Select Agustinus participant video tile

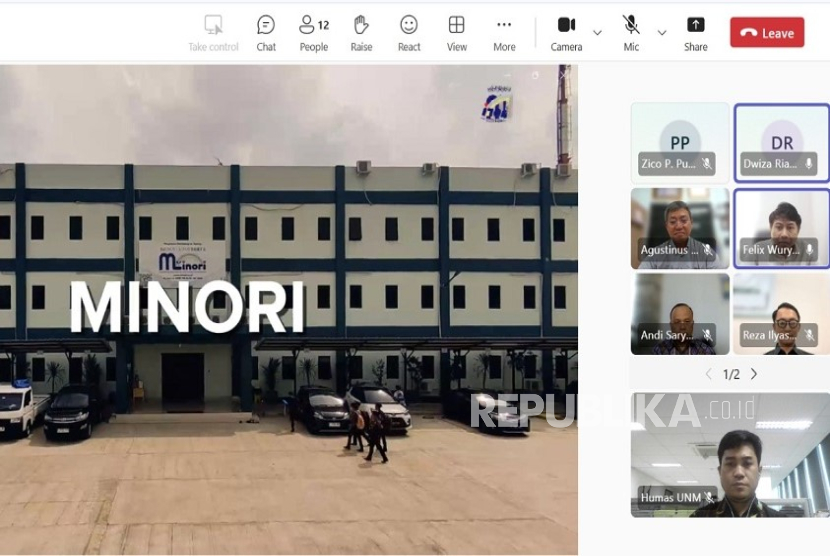pyautogui.click(x=680, y=229)
